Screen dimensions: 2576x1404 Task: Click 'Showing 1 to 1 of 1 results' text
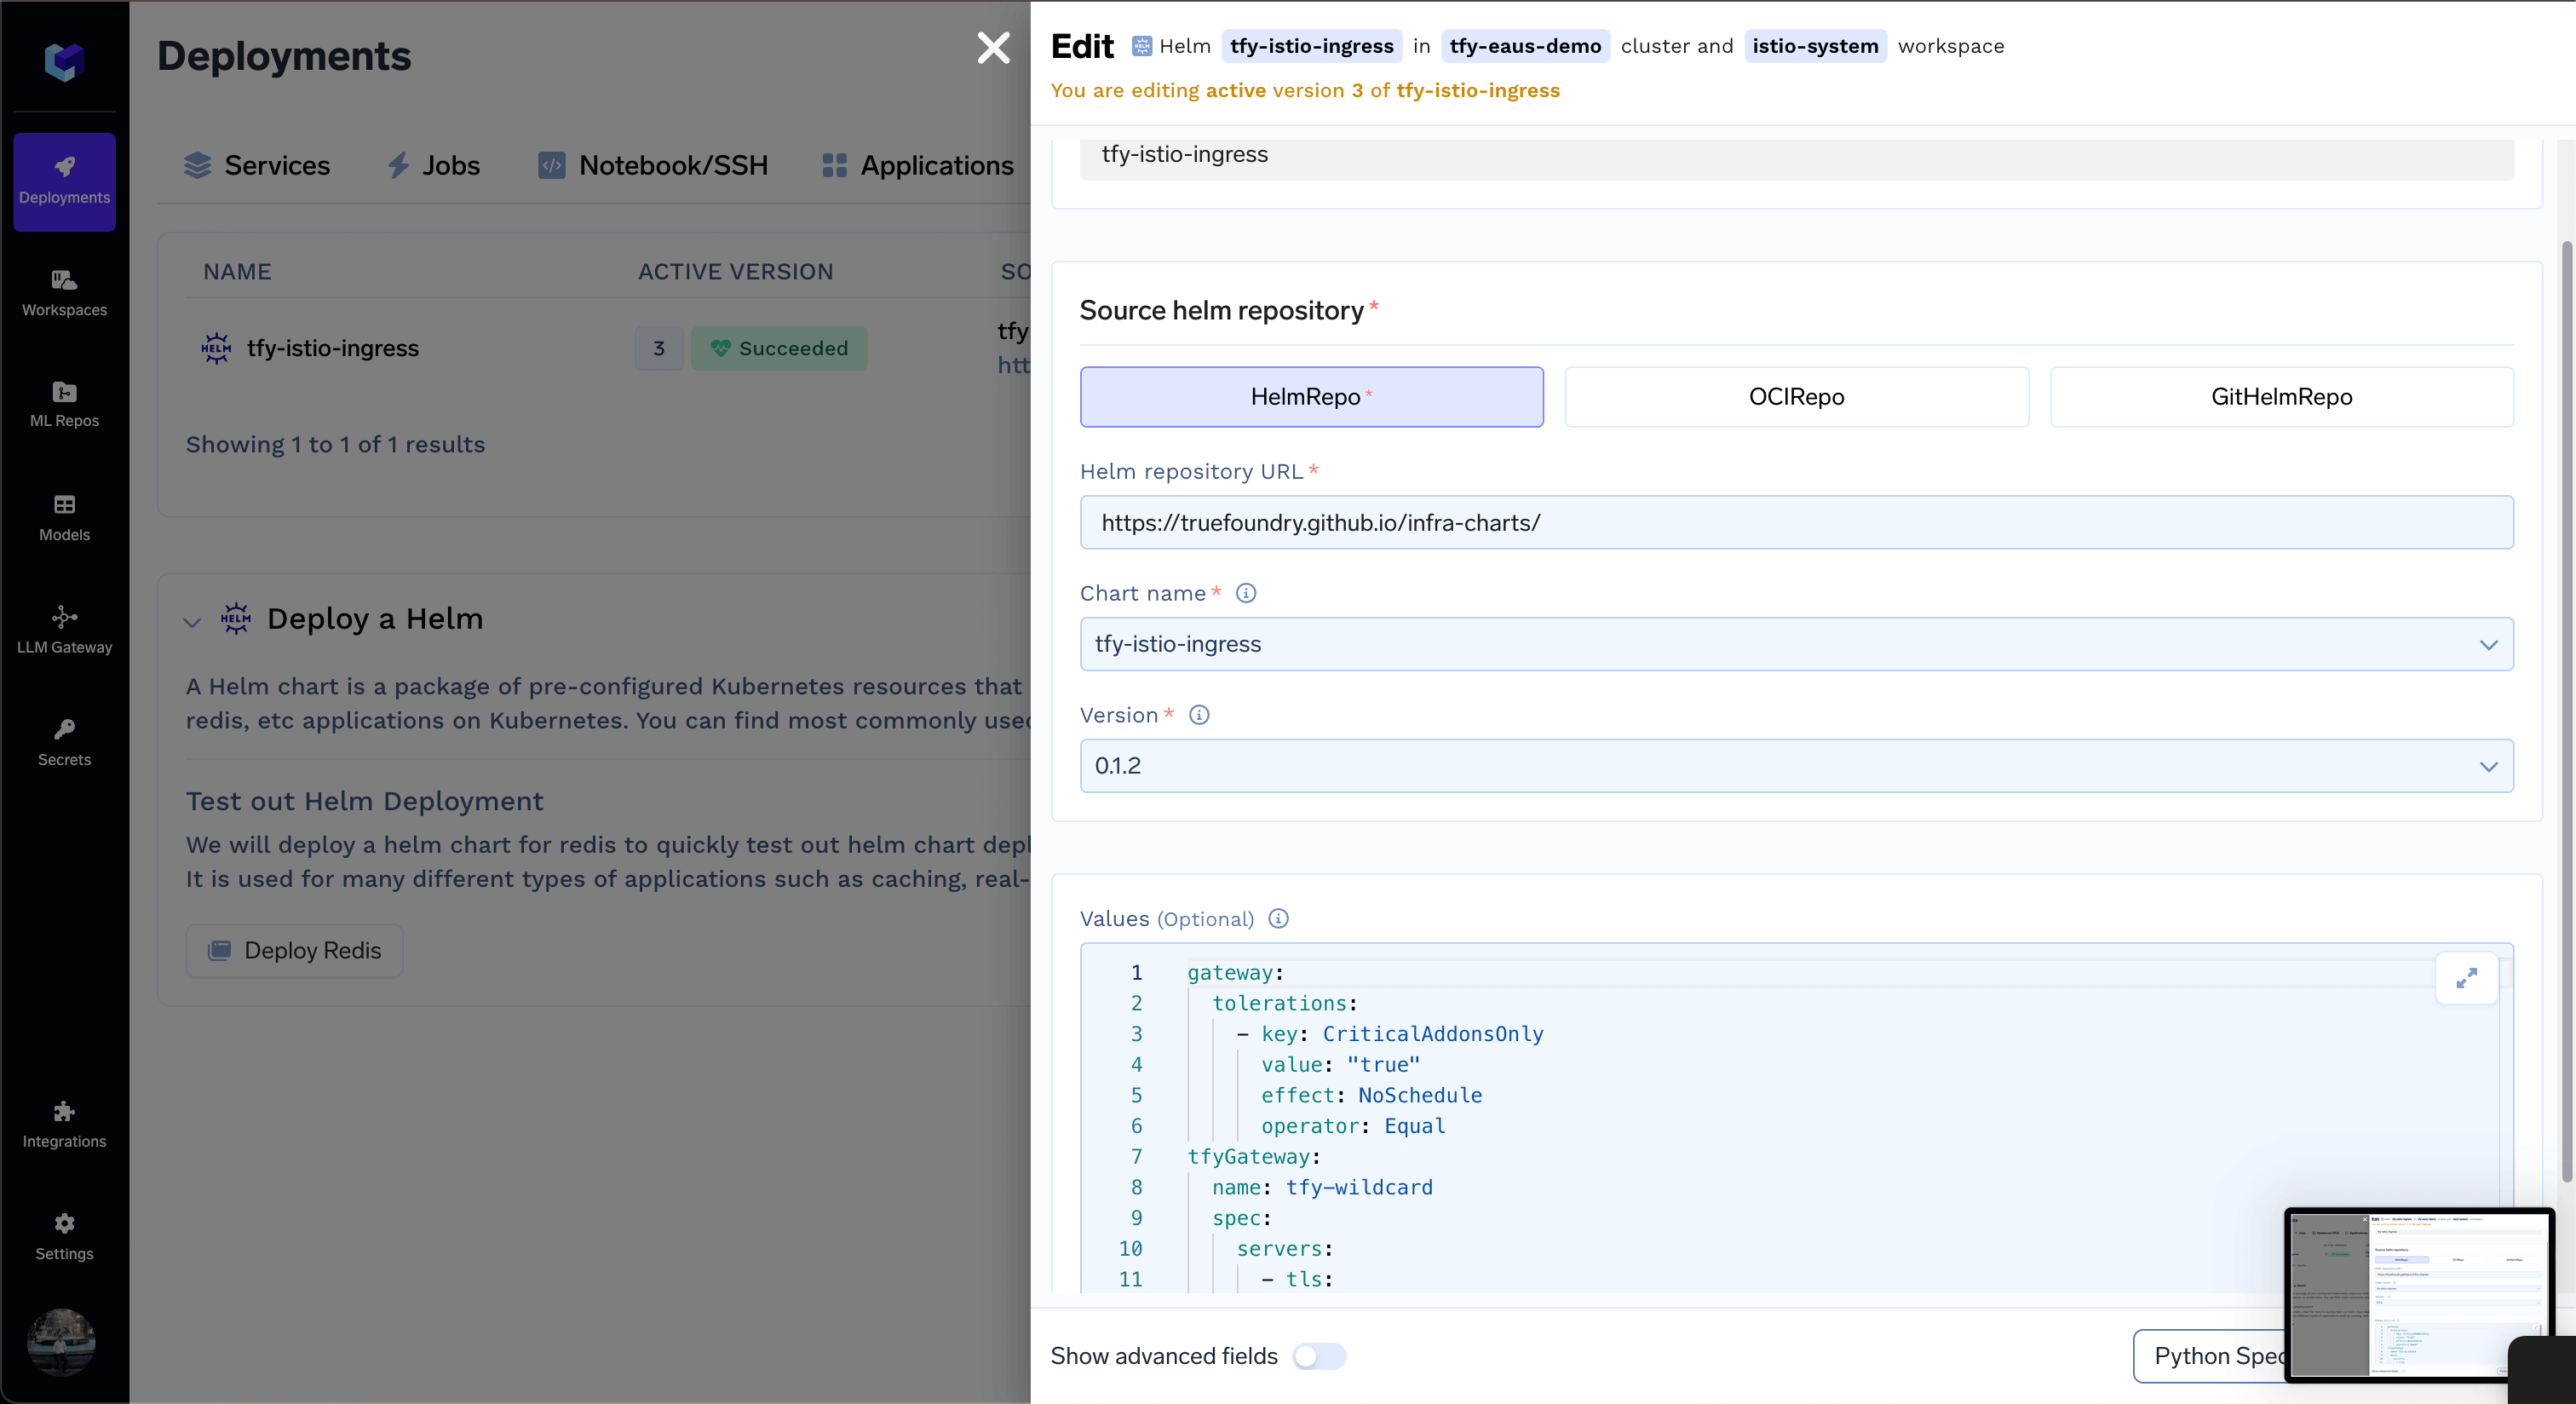[335, 444]
